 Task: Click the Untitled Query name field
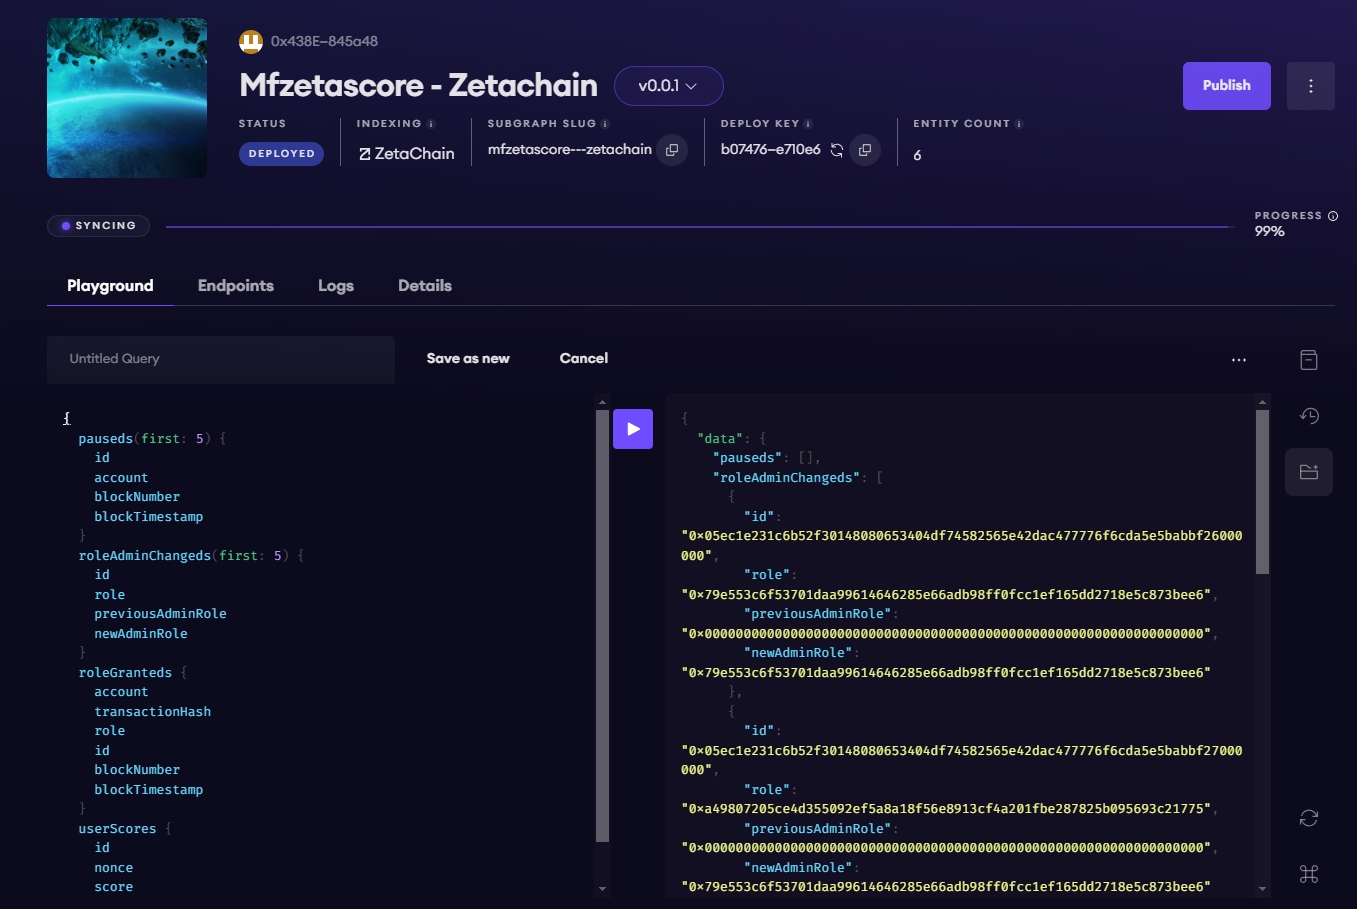(221, 359)
